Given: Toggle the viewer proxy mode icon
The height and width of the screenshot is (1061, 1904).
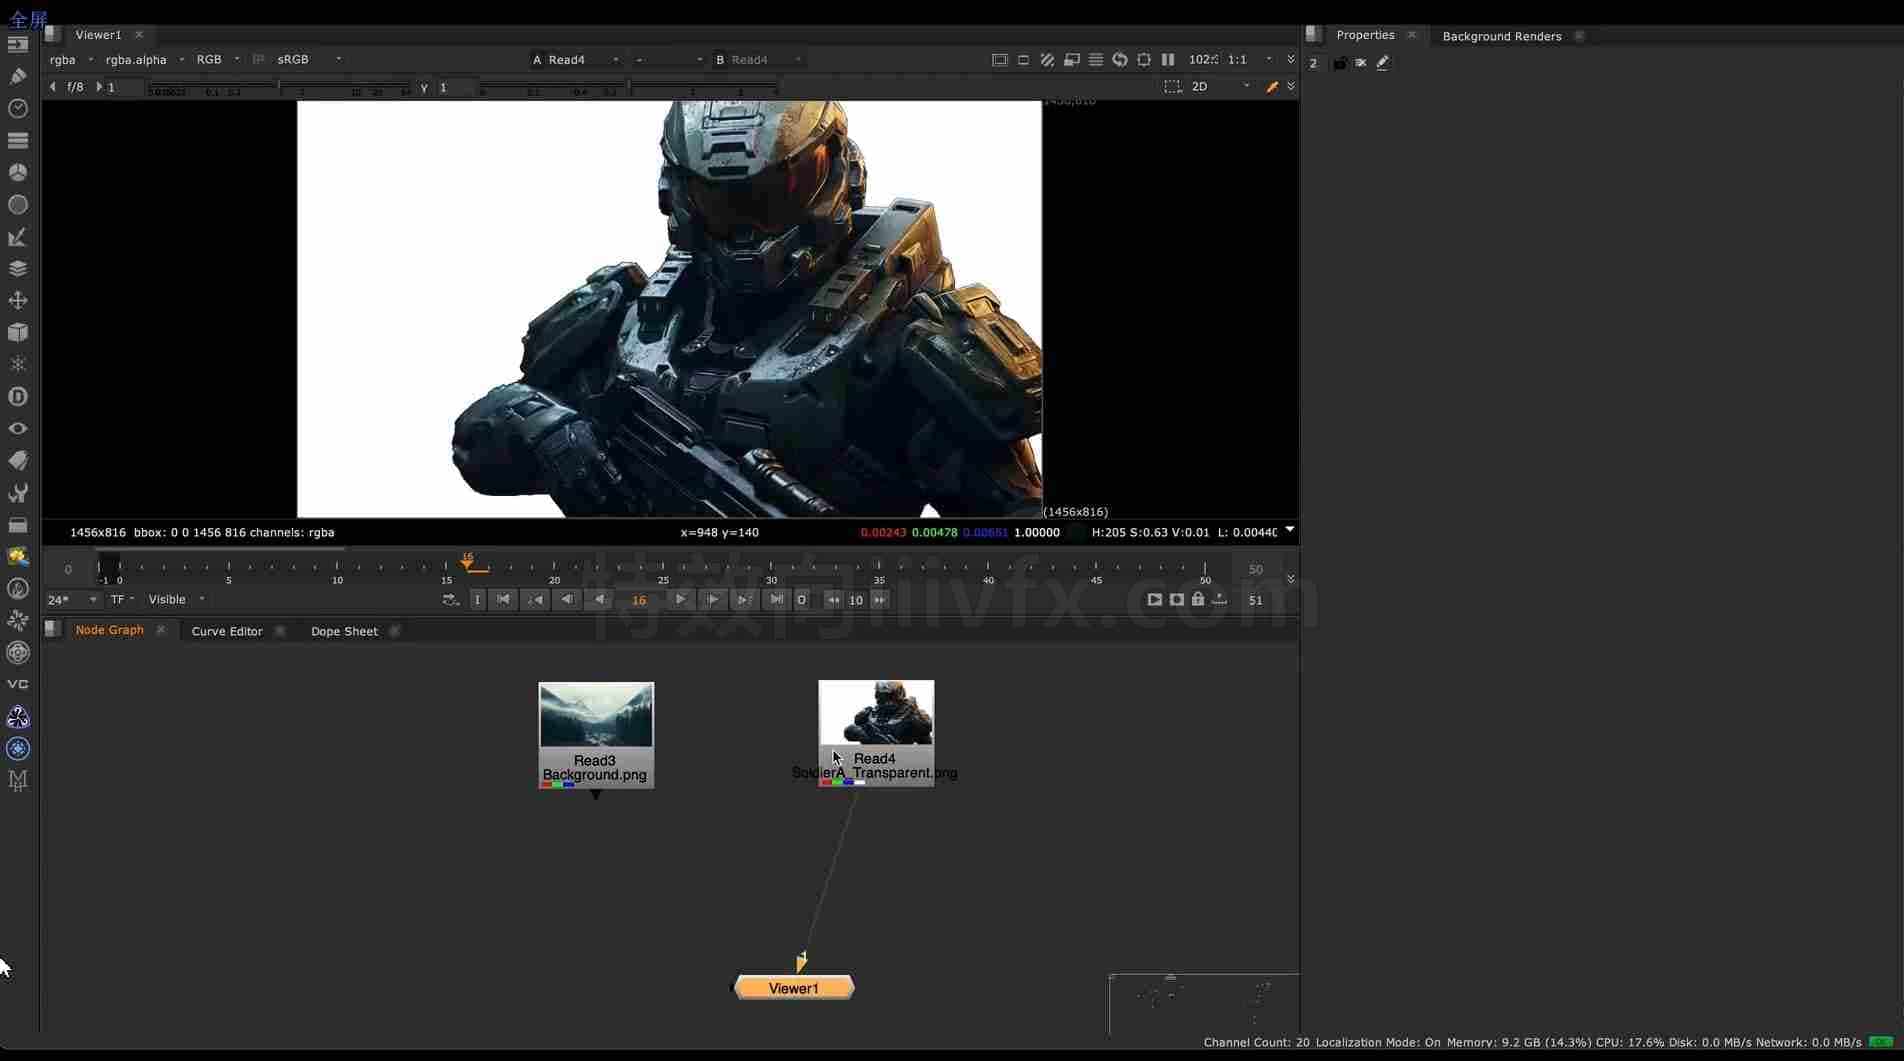Looking at the screenshot, I should pos(1071,60).
